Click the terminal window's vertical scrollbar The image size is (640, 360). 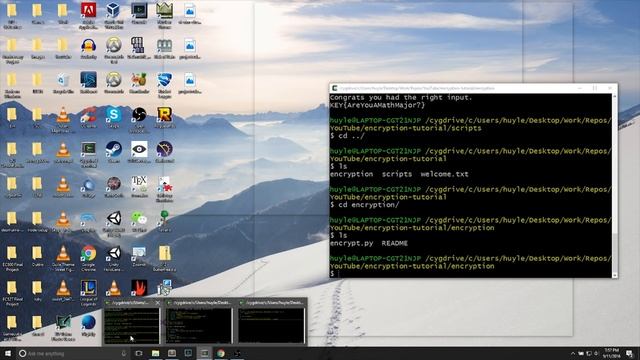[x=615, y=186]
